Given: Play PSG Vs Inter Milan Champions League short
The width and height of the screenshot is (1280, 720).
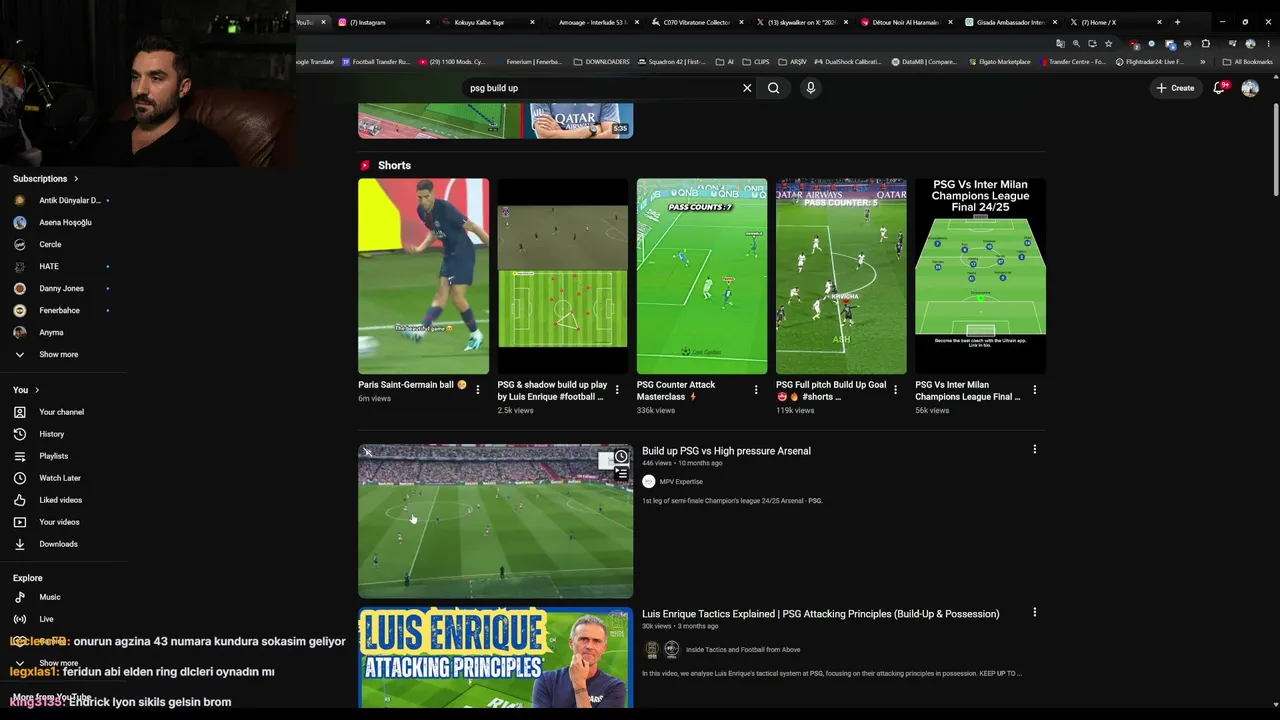Looking at the screenshot, I should click(980, 276).
